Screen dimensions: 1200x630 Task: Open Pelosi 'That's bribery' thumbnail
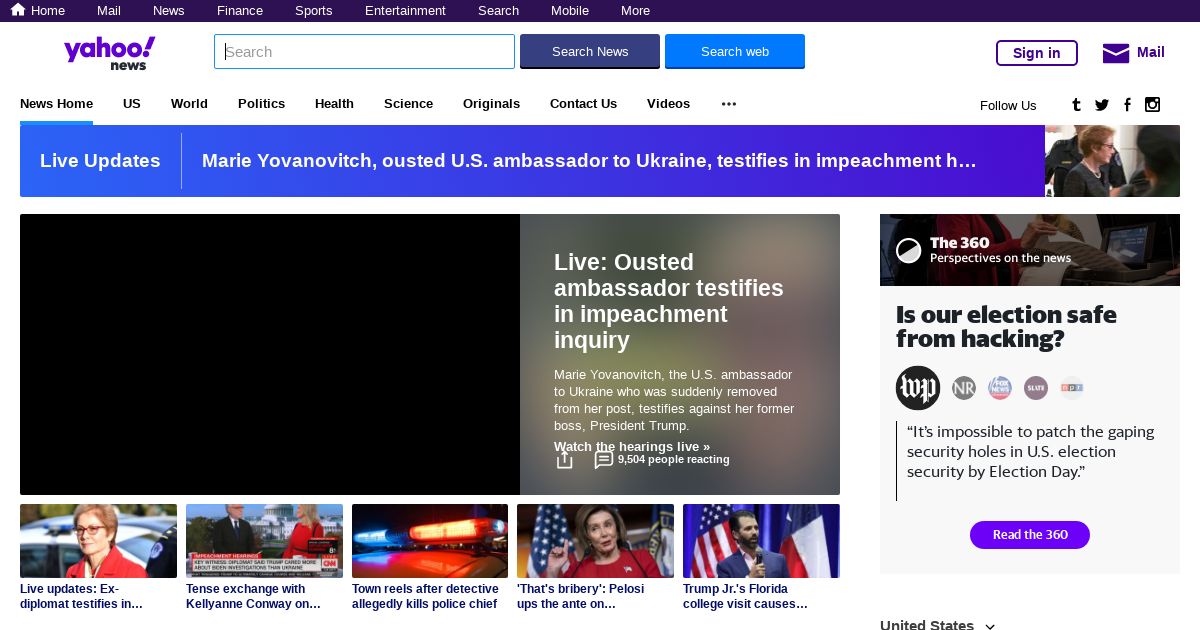click(x=595, y=541)
